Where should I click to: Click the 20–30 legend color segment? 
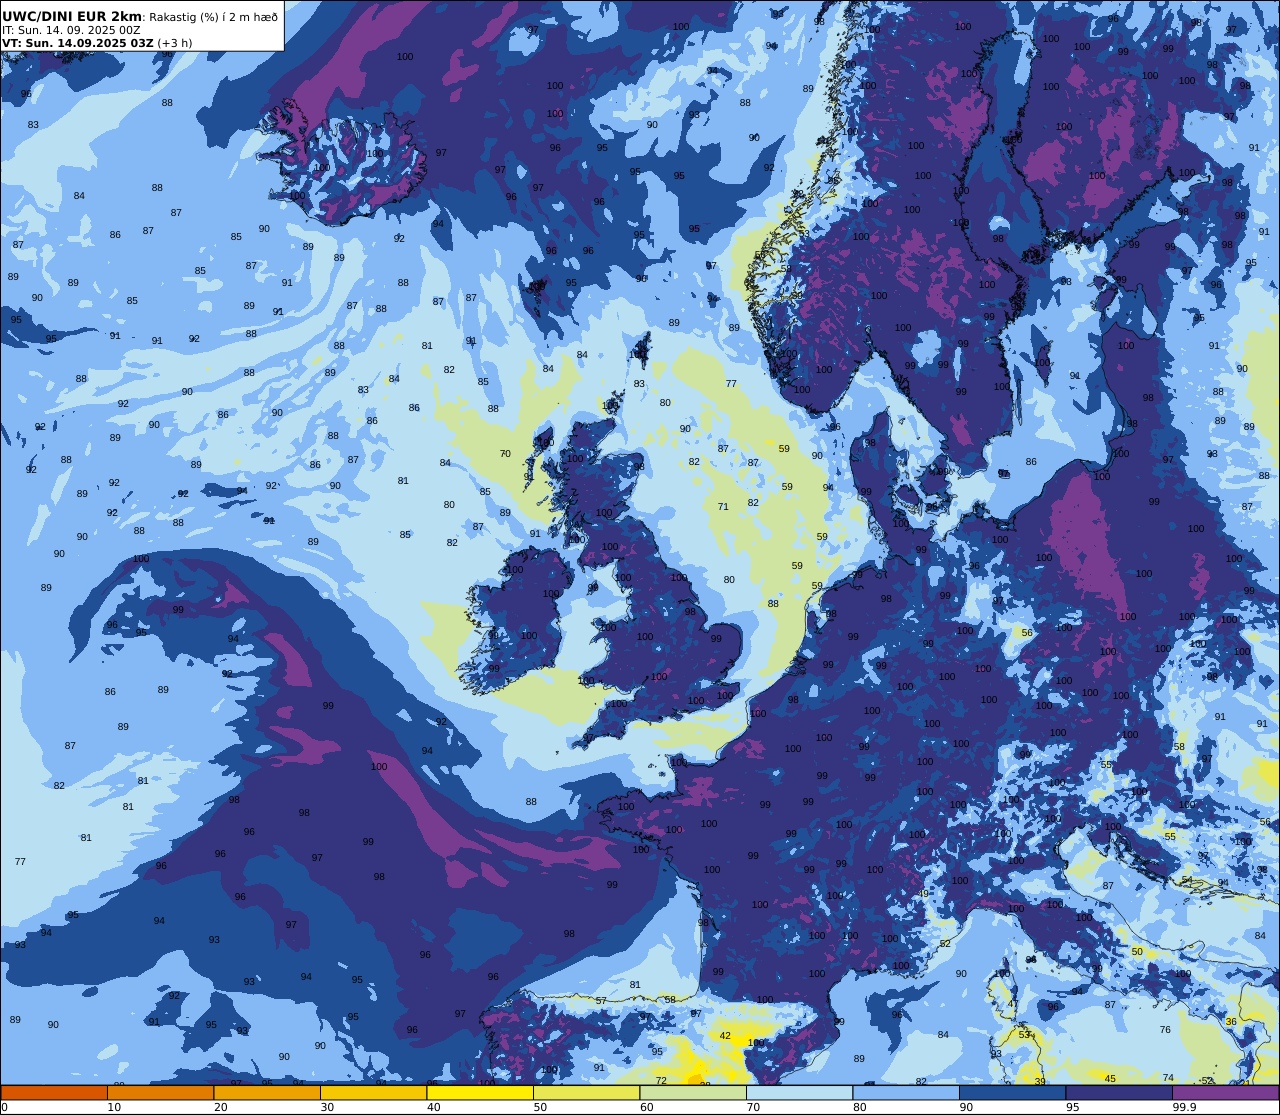point(267,1092)
